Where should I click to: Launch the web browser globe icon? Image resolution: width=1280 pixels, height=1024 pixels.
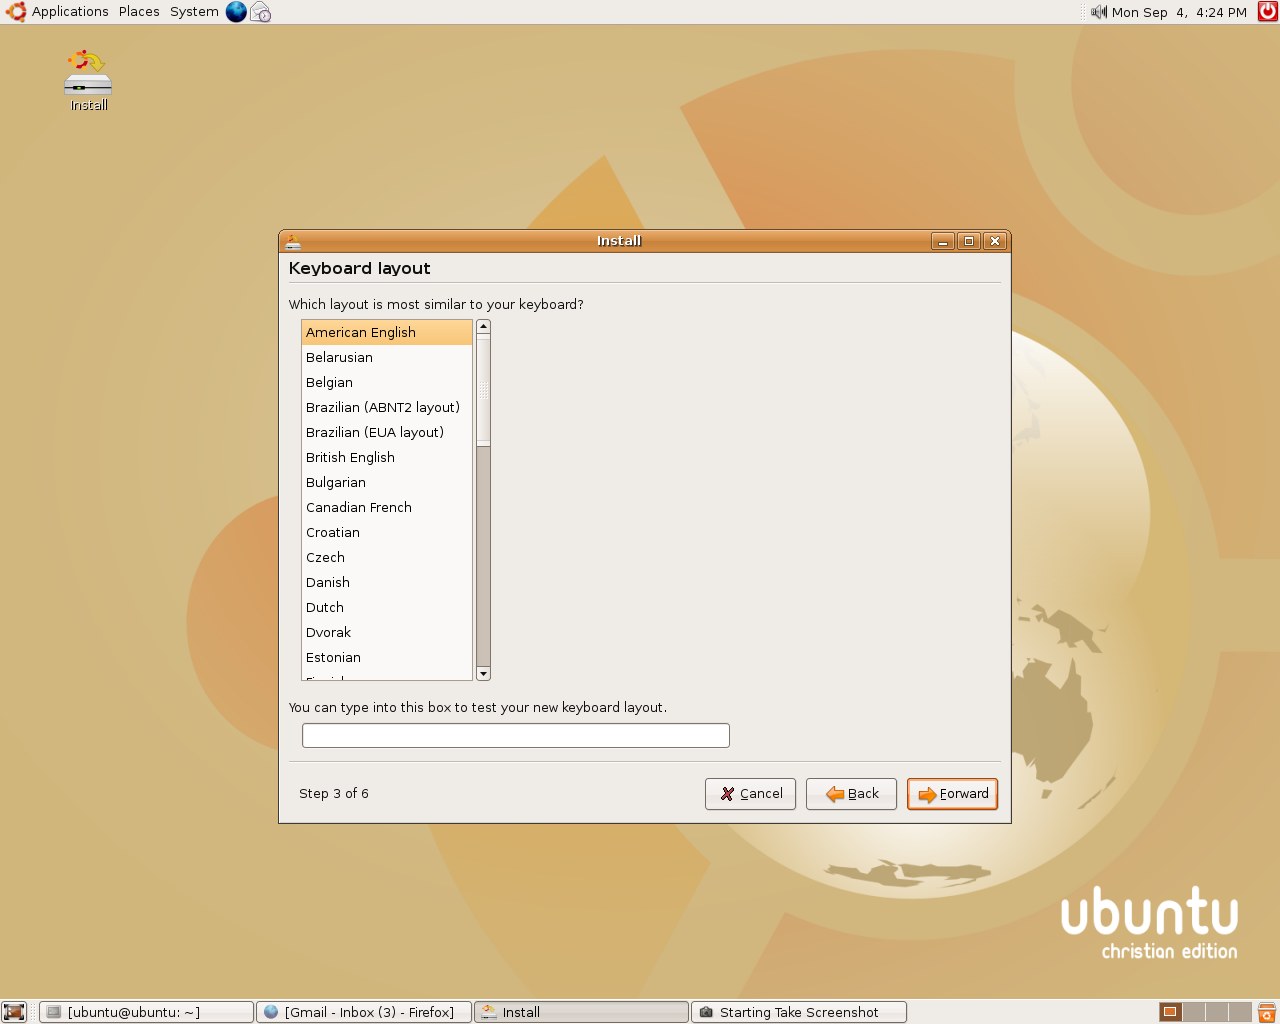[x=236, y=12]
